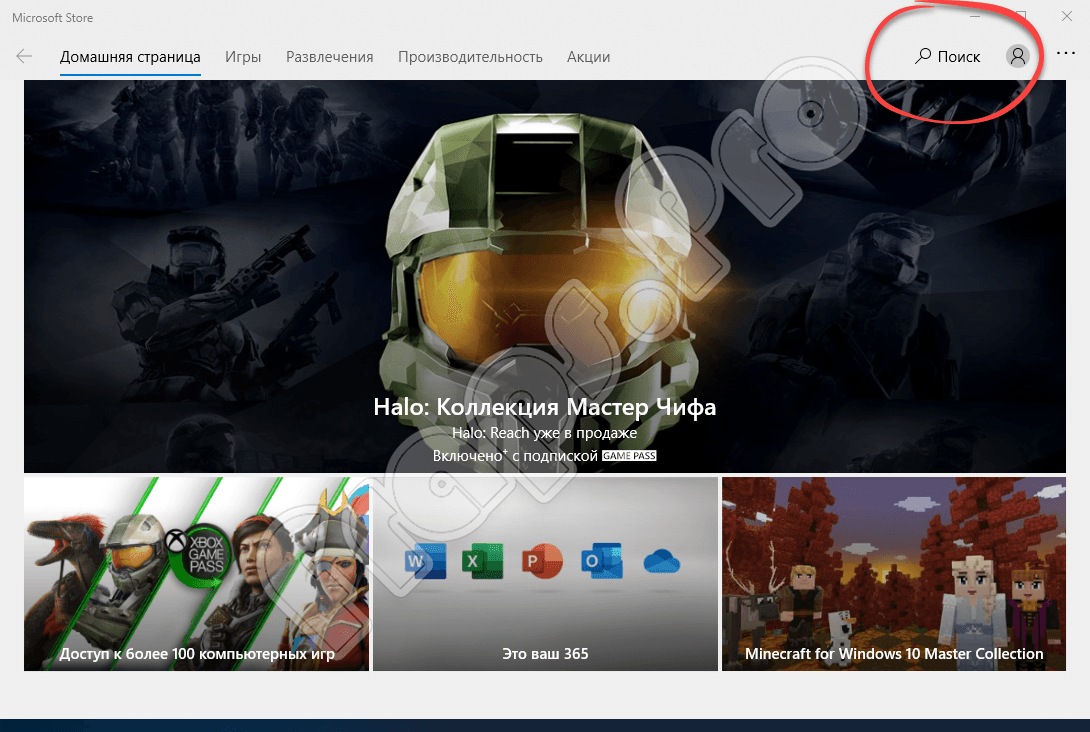This screenshot has height=732, width=1090.
Task: Click the Word icon in 365 tile
Action: pos(420,562)
